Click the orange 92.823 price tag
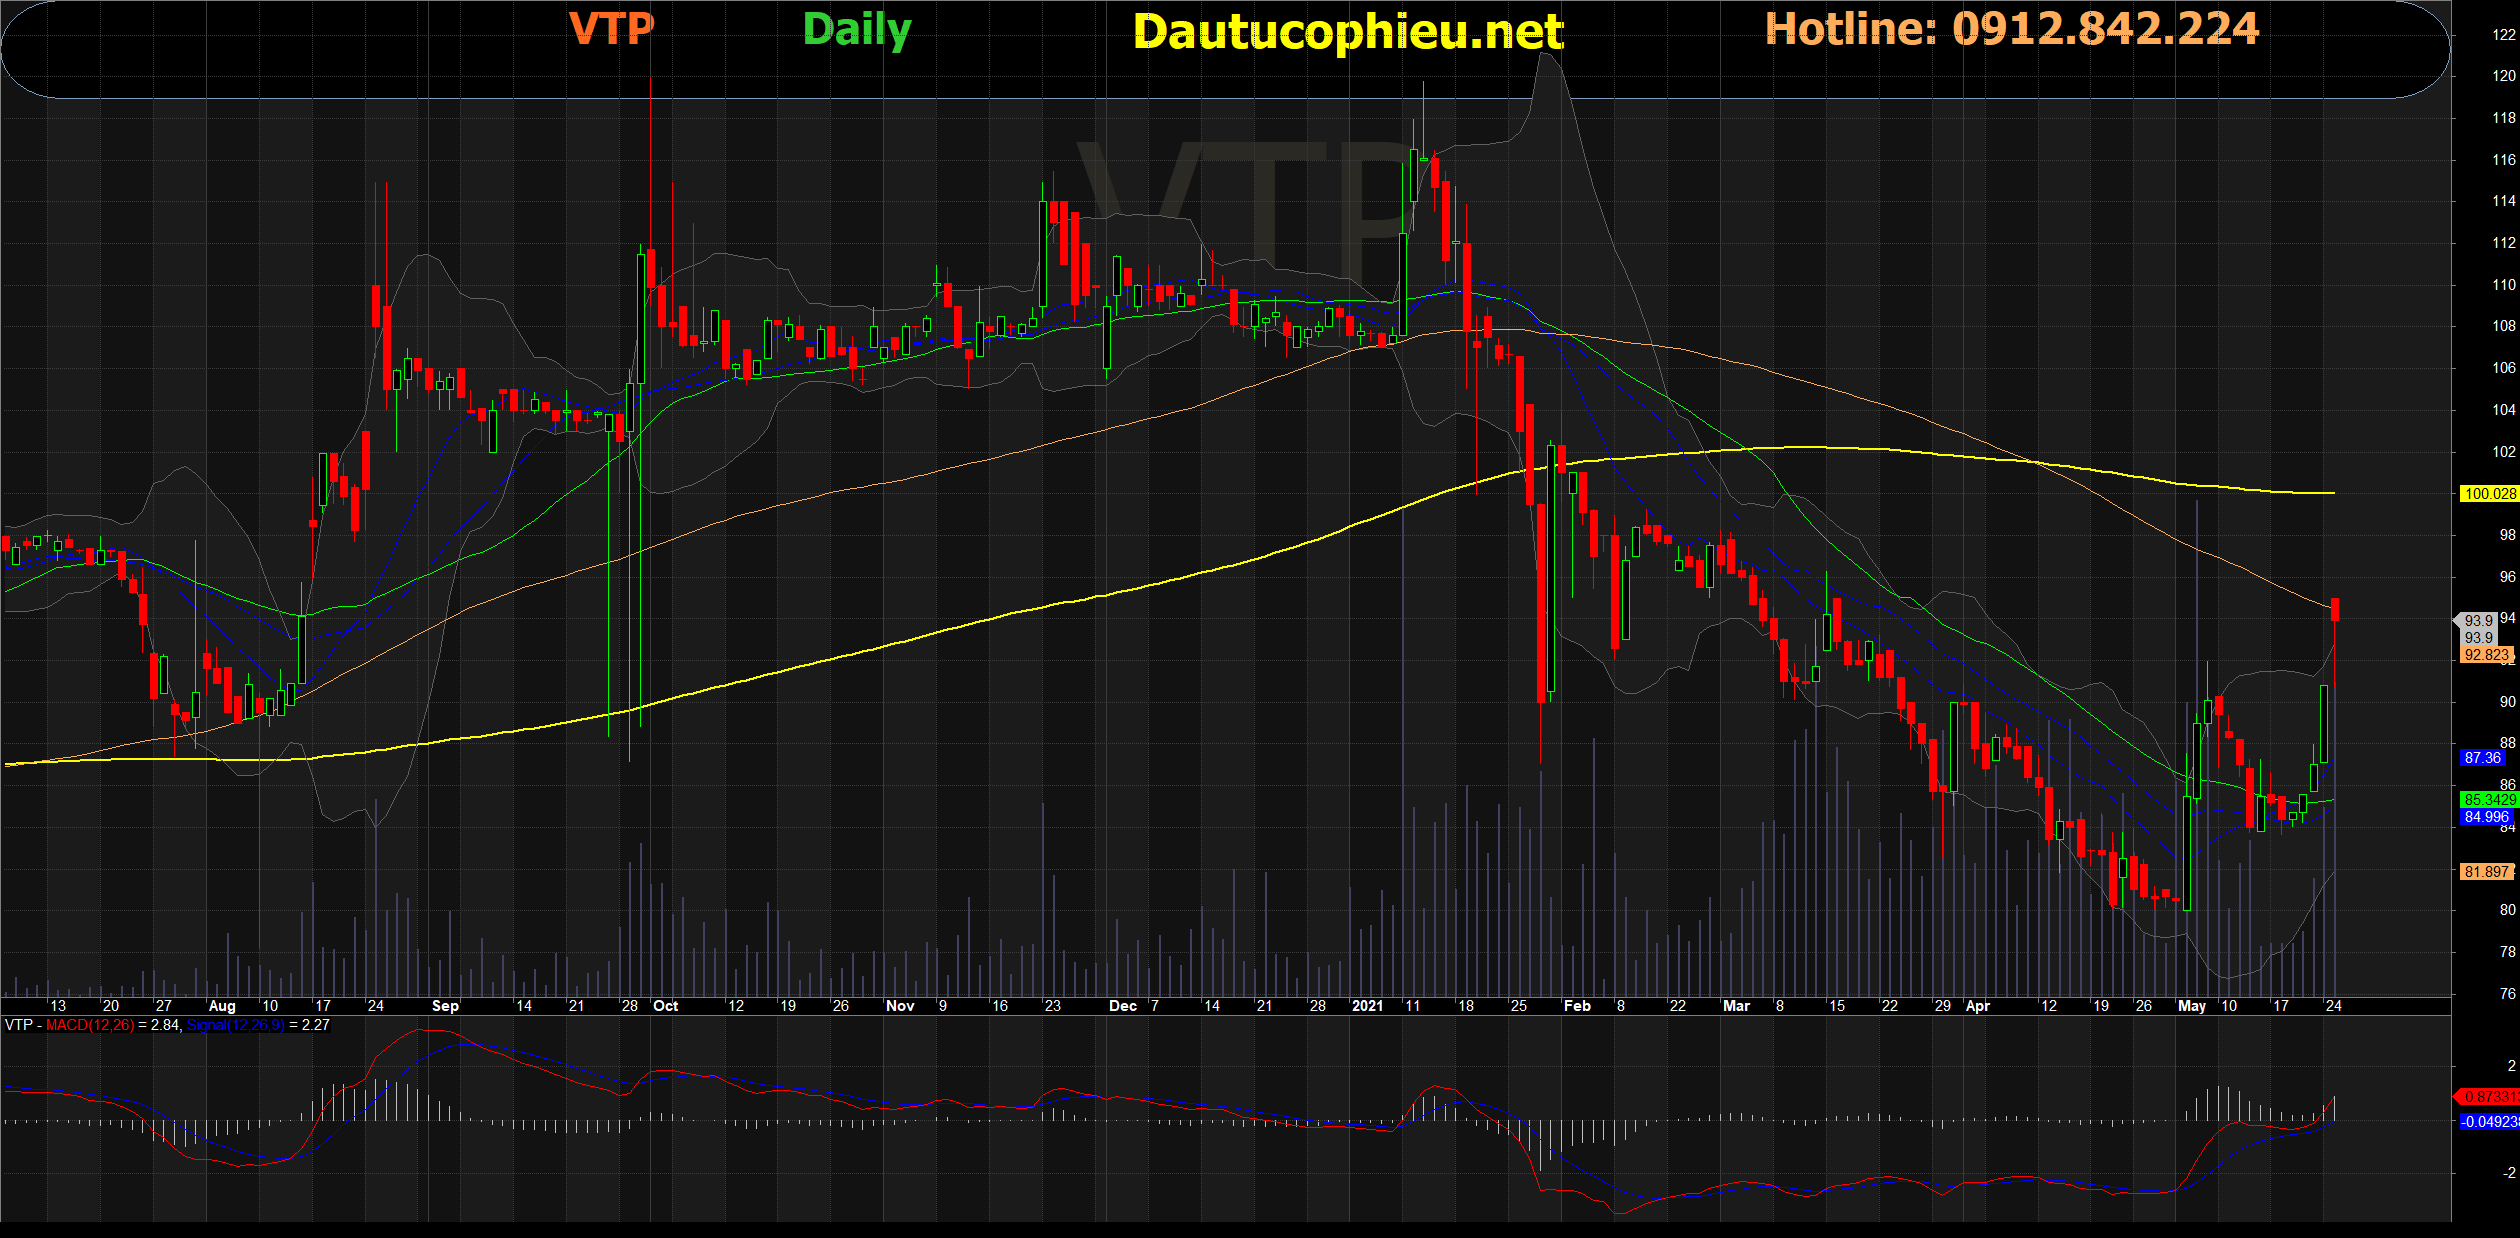Image resolution: width=2520 pixels, height=1238 pixels. point(2486,655)
